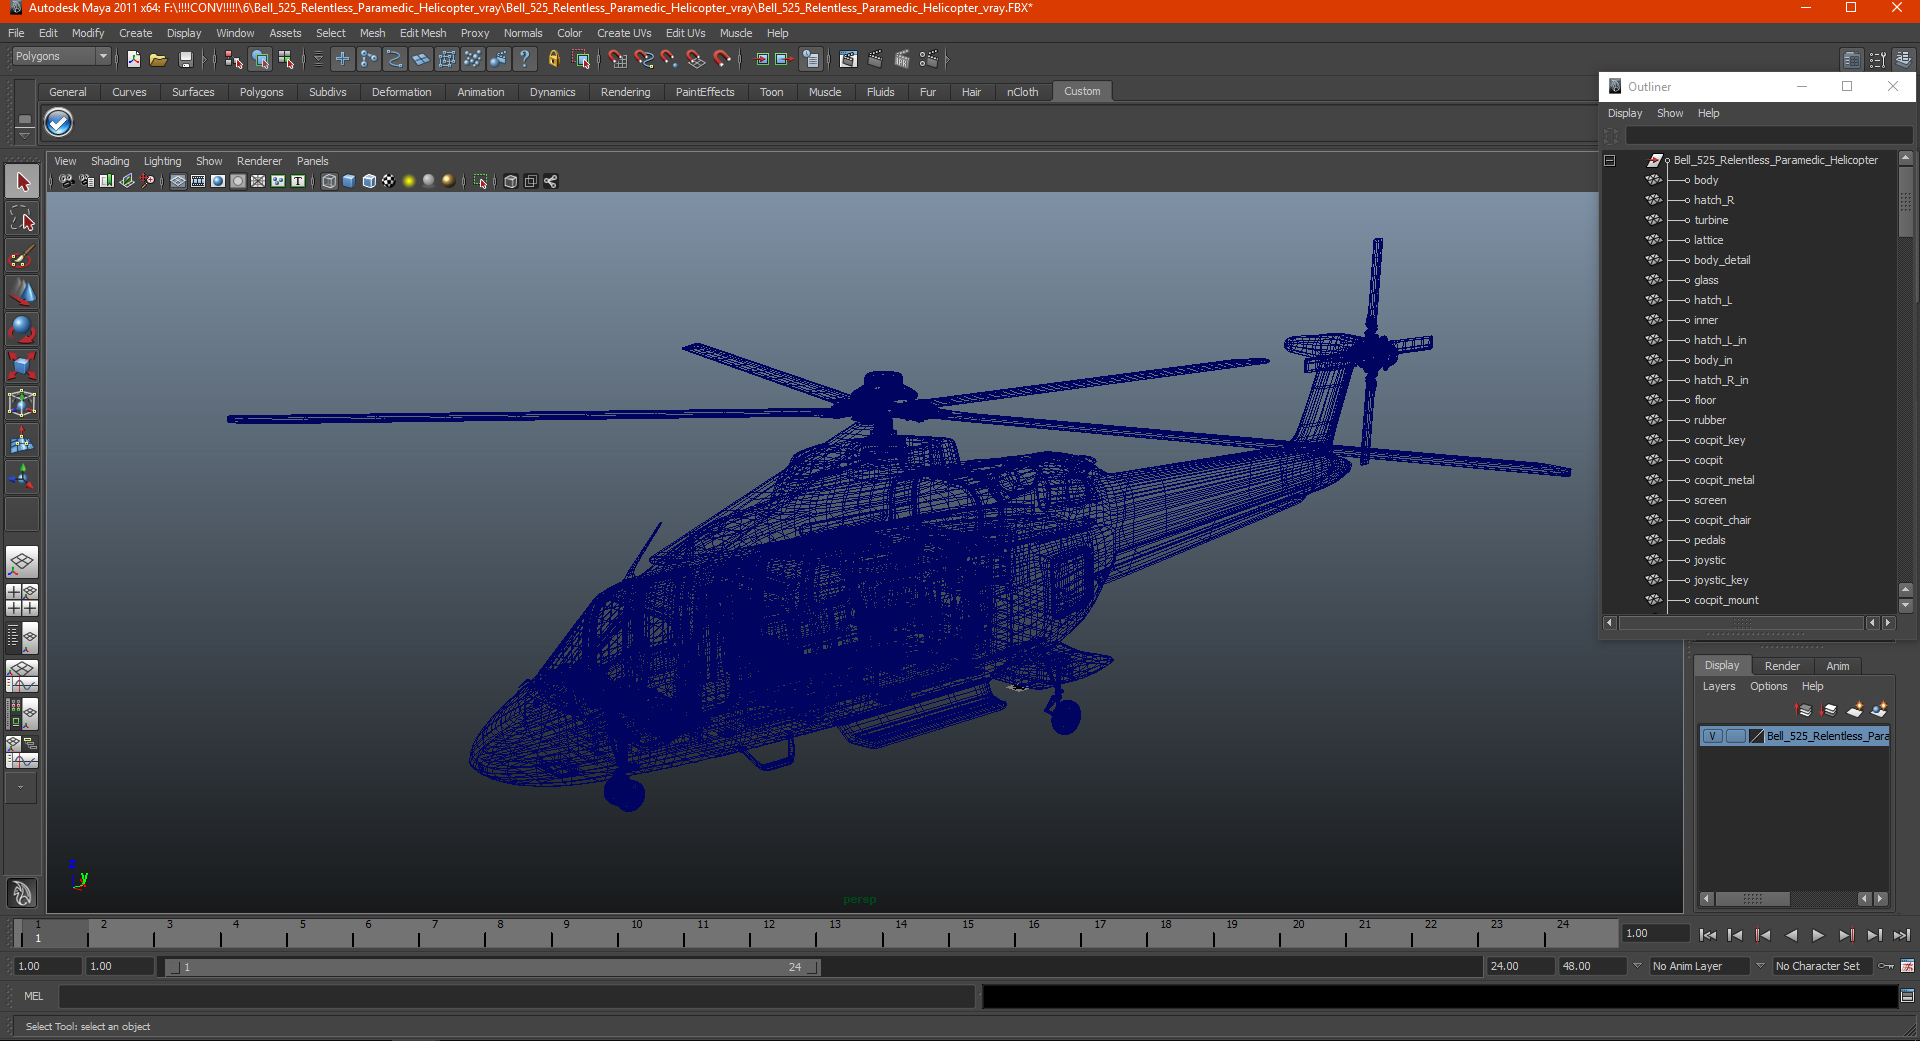
Task: Click the lock selection padlock icon
Action: (x=553, y=59)
